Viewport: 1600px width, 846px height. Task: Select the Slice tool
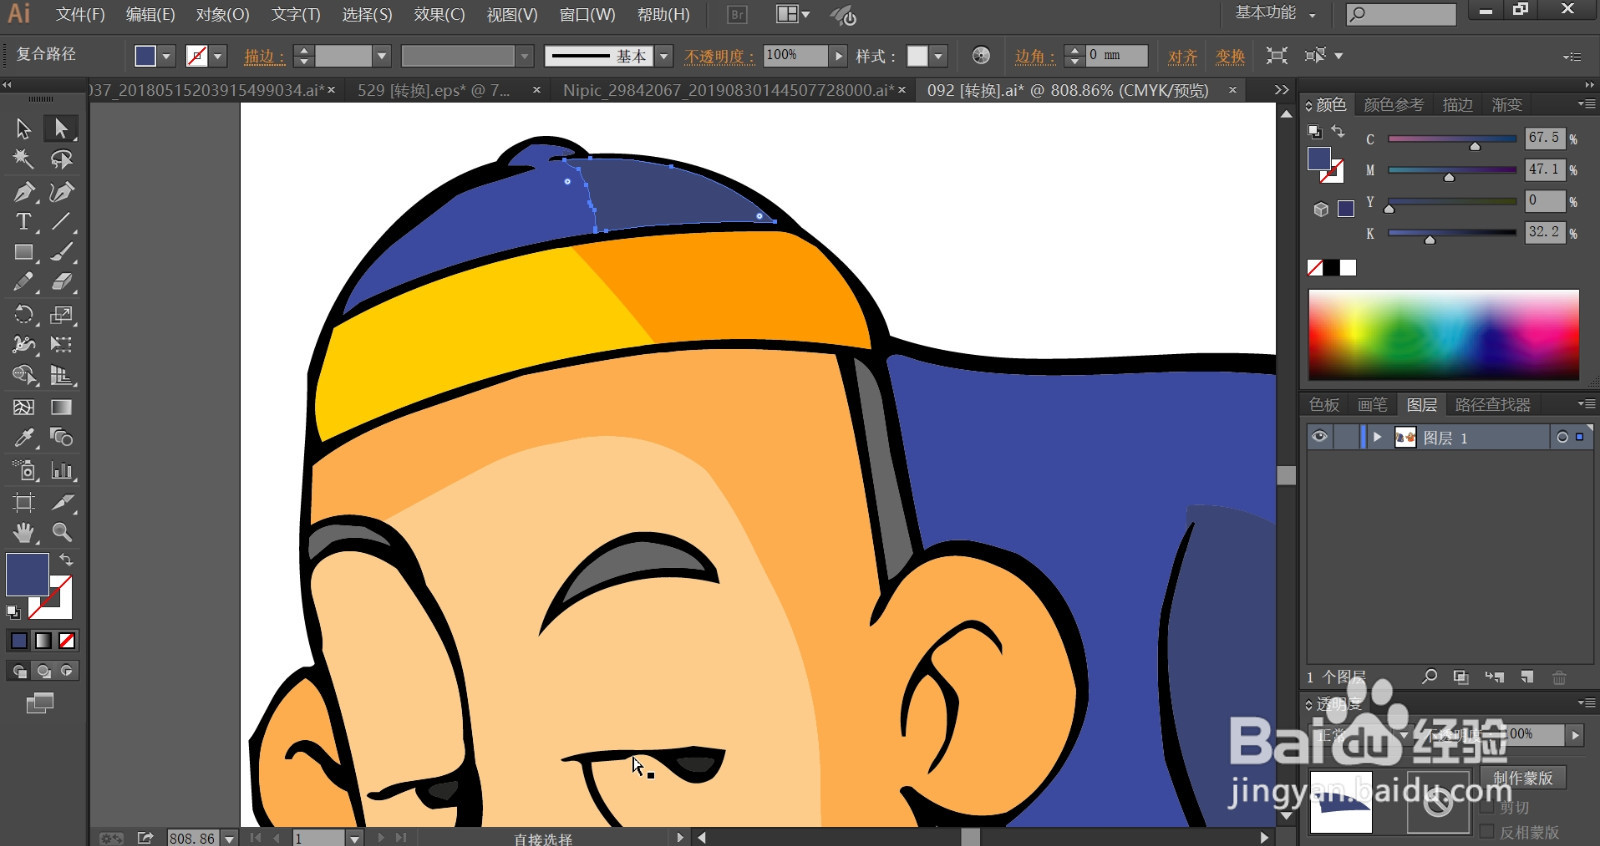(61, 502)
